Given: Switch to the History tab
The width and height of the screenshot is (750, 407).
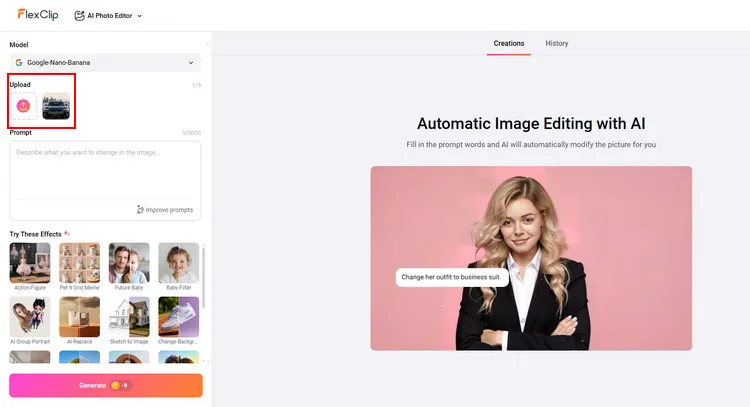Looking at the screenshot, I should 557,44.
